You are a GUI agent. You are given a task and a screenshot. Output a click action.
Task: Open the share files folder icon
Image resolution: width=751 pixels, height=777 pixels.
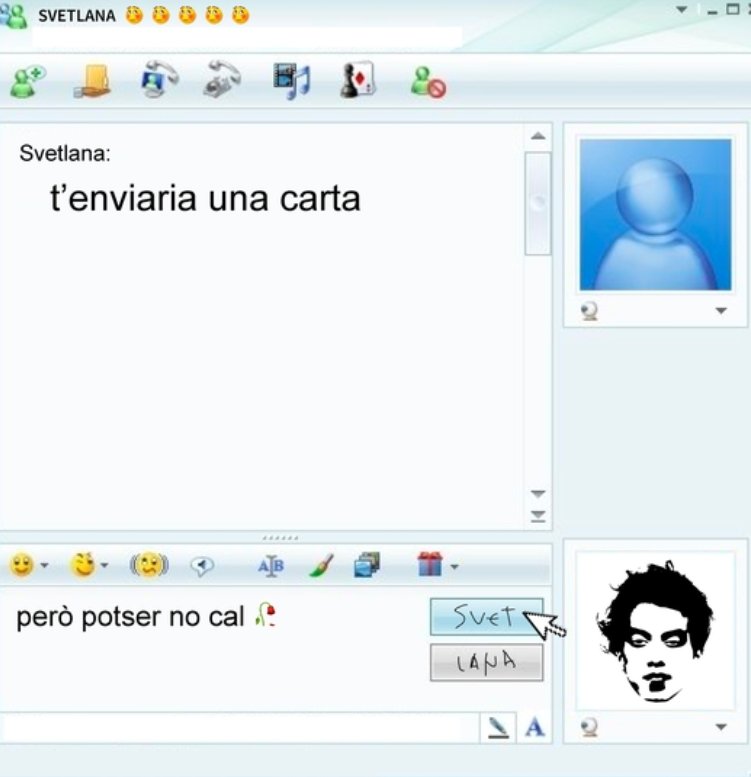[x=93, y=81]
